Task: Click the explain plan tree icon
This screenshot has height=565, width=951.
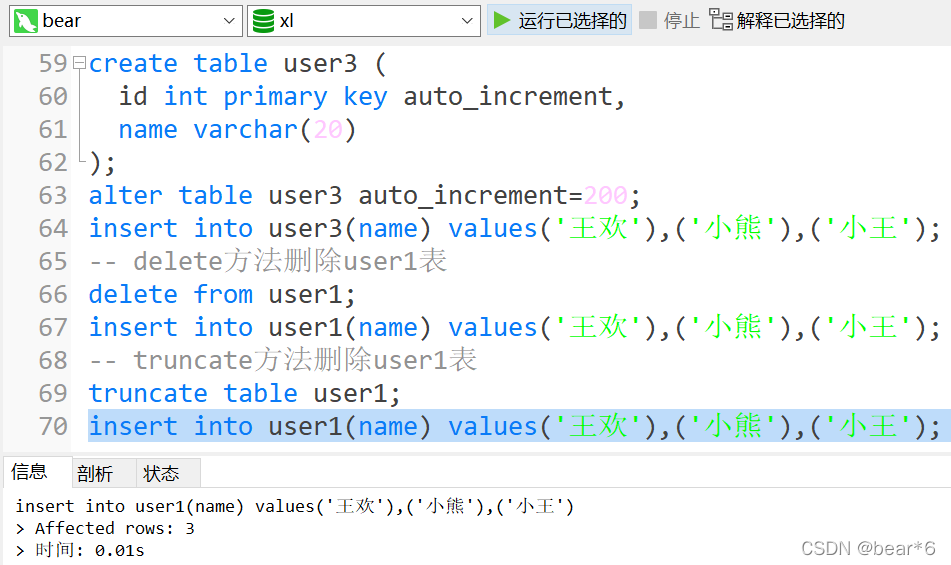Action: (721, 19)
